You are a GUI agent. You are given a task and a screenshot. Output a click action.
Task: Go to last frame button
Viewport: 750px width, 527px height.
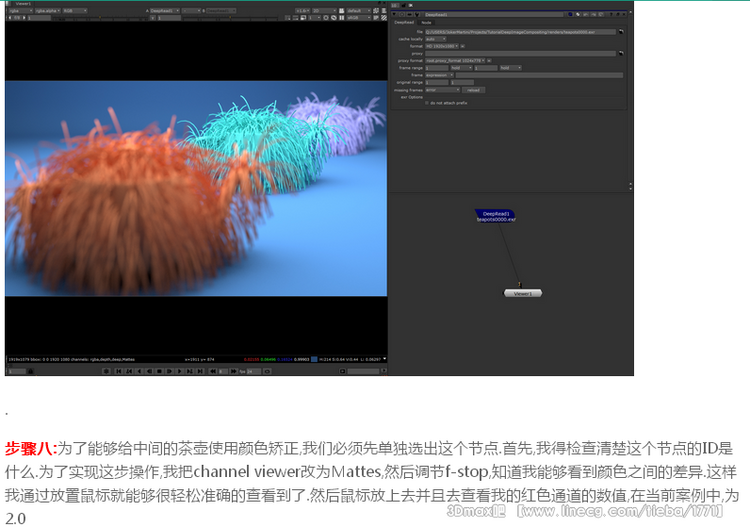[200, 371]
